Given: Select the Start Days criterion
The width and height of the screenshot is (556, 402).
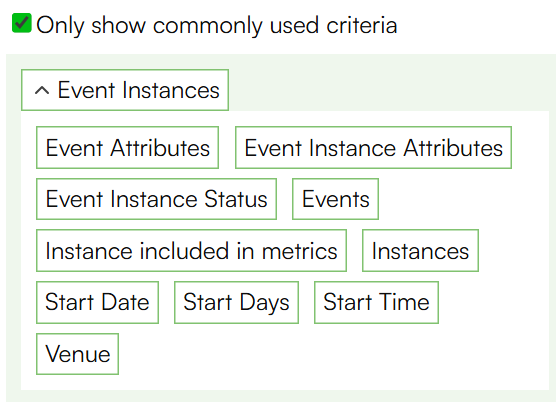Looking at the screenshot, I should click(x=236, y=302).
